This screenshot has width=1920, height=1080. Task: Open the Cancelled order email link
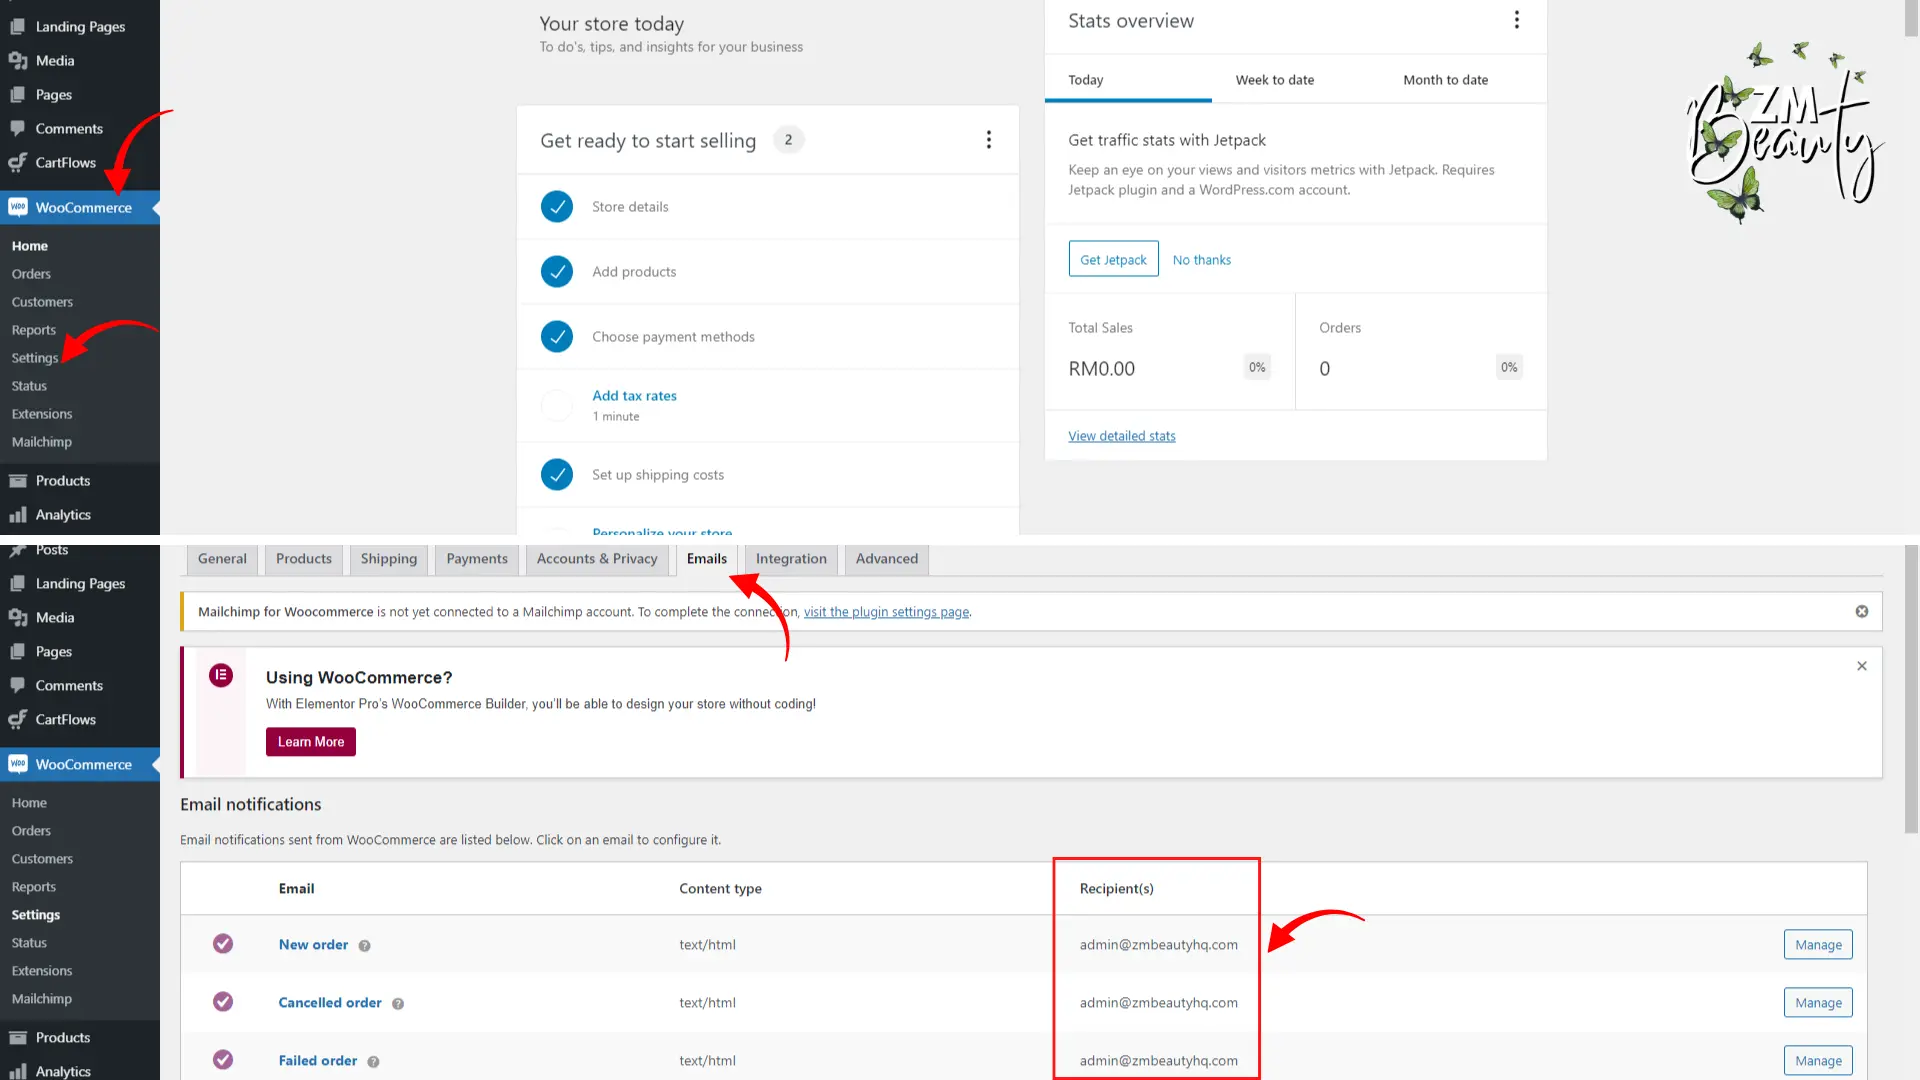[330, 1003]
